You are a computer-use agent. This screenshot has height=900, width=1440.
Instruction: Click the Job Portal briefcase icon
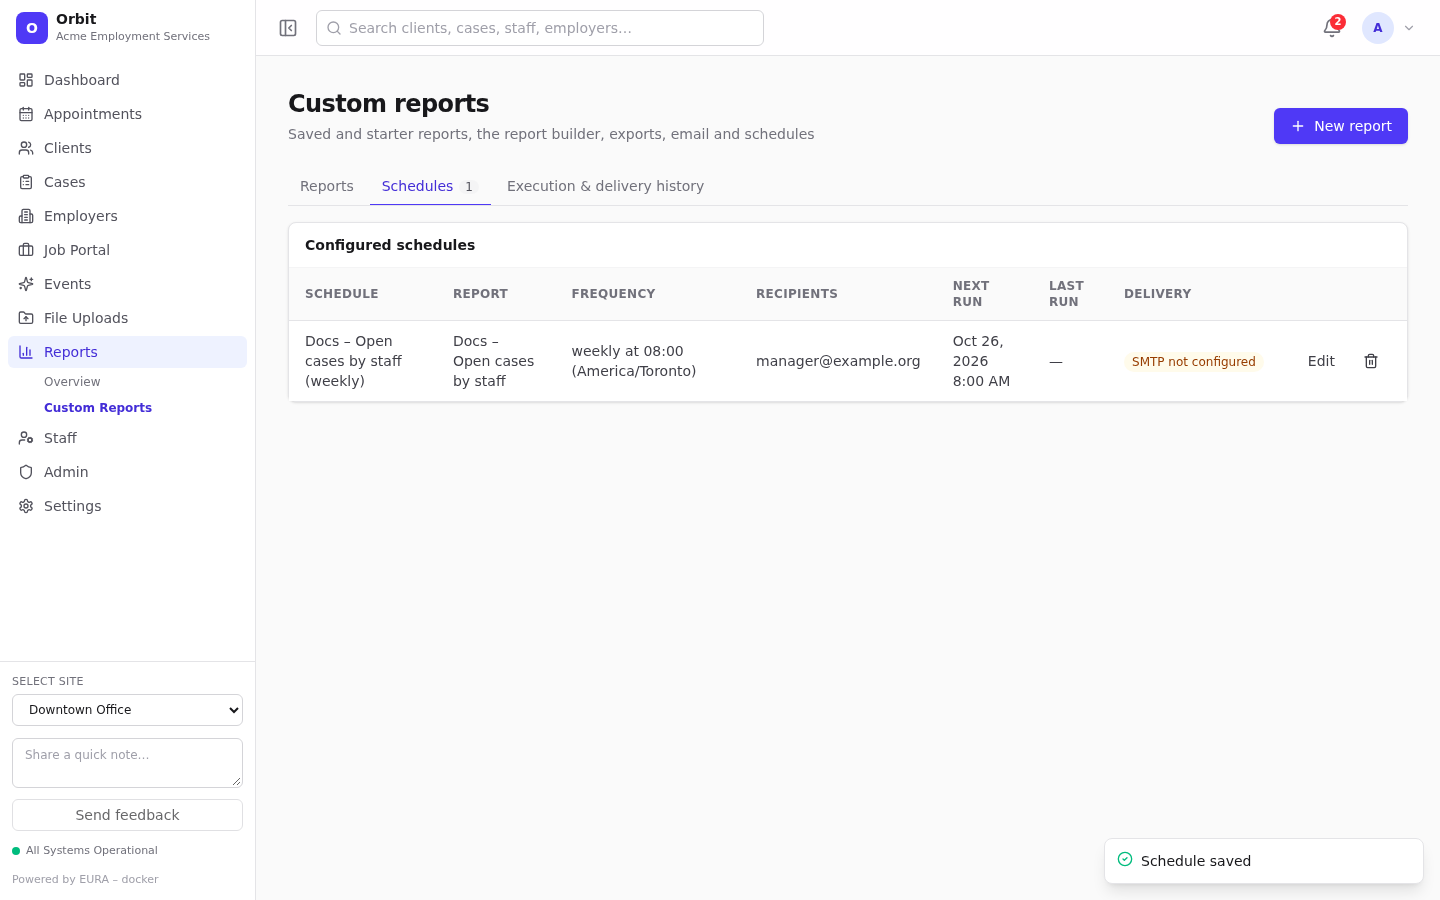(x=26, y=250)
